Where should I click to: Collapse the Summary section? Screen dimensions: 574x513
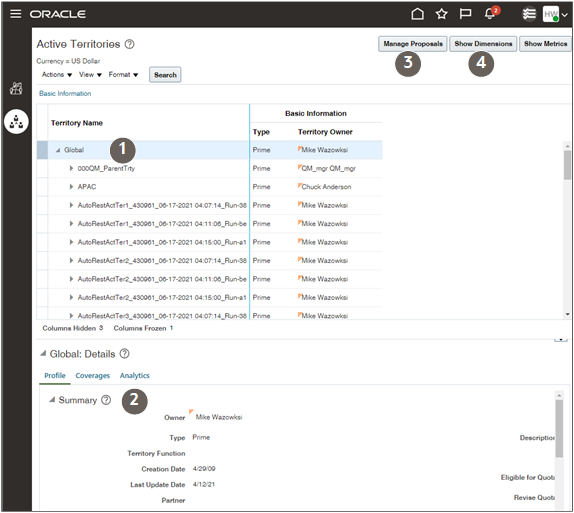(x=52, y=399)
